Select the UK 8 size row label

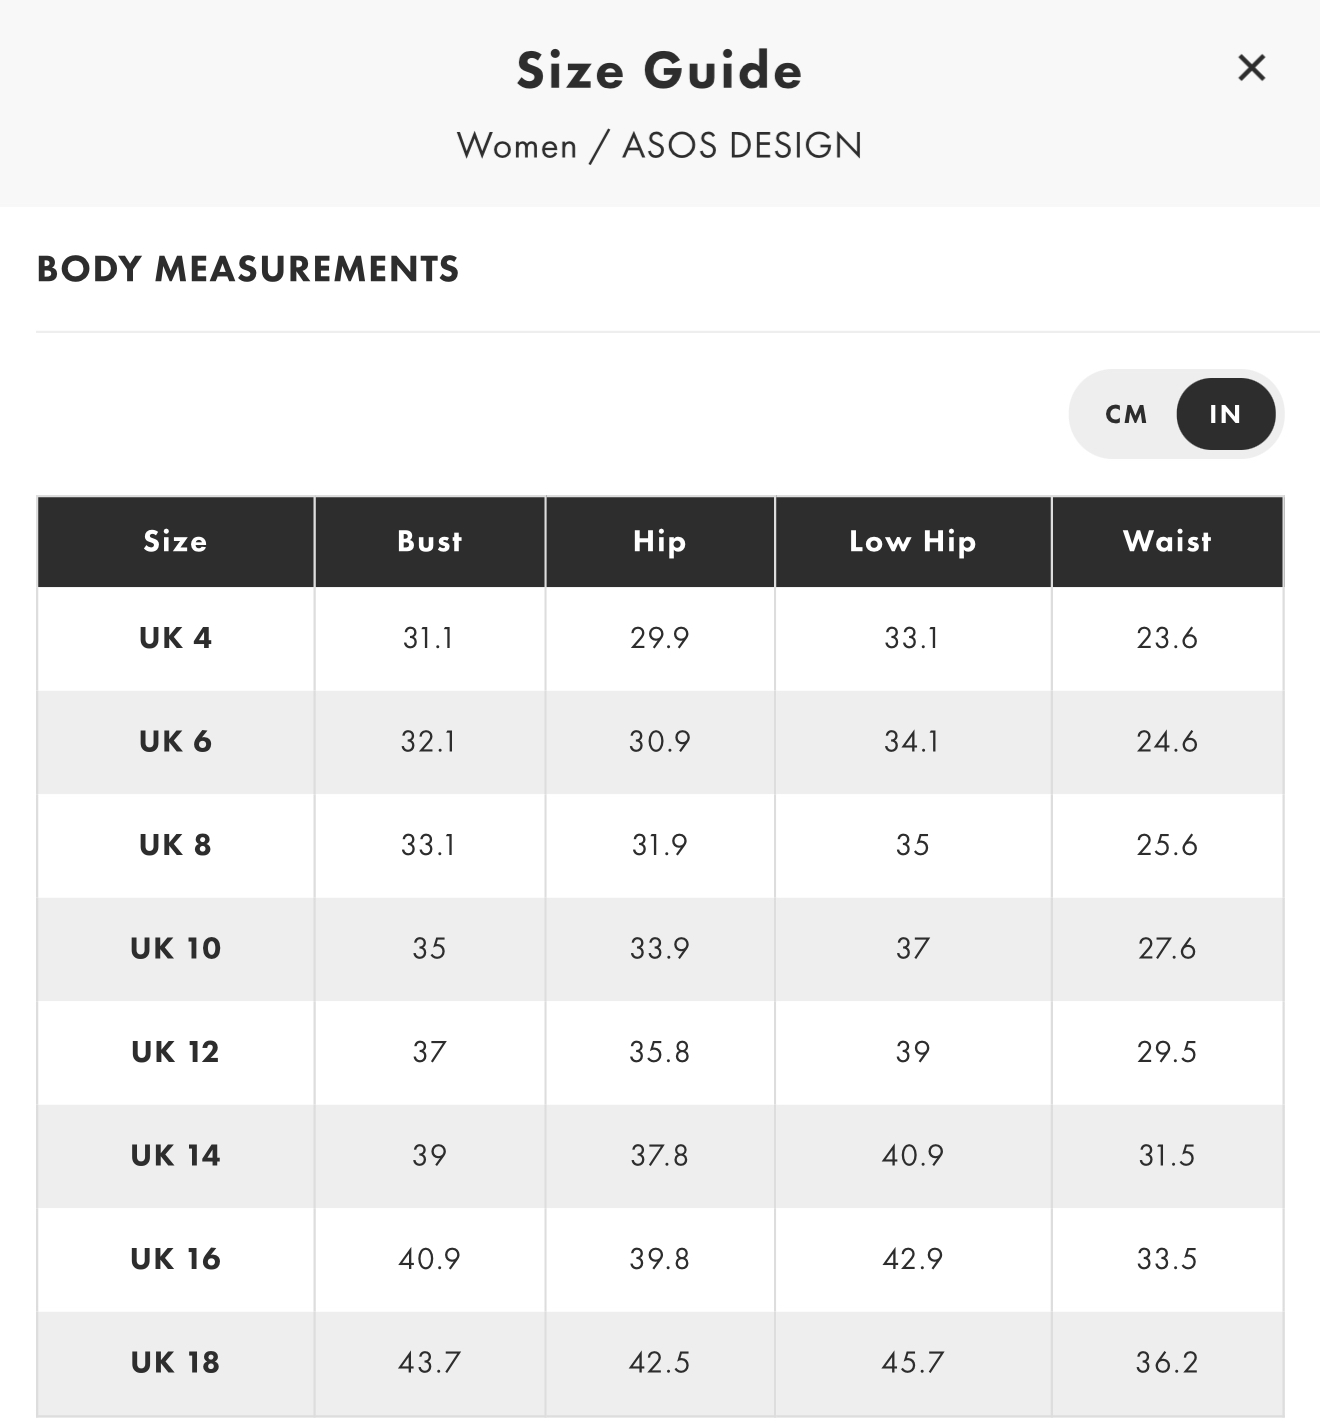point(175,845)
